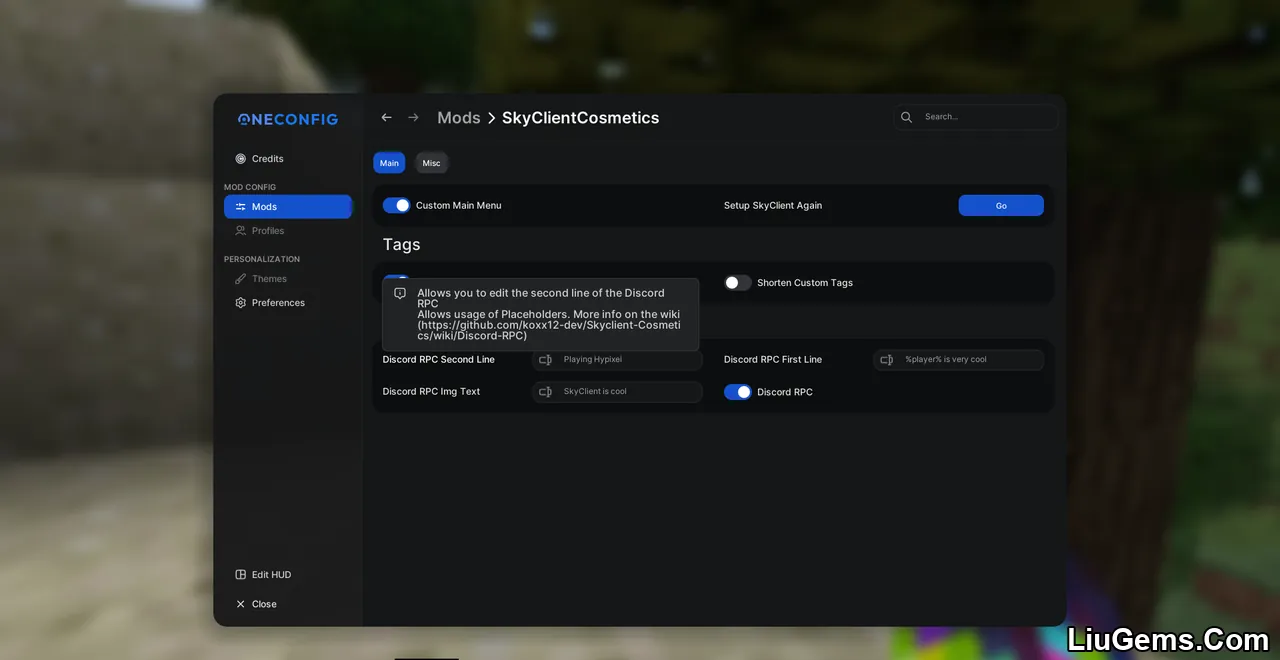The image size is (1280, 660).
Task: Toggle Custom Main Menu switch
Action: click(x=396, y=205)
